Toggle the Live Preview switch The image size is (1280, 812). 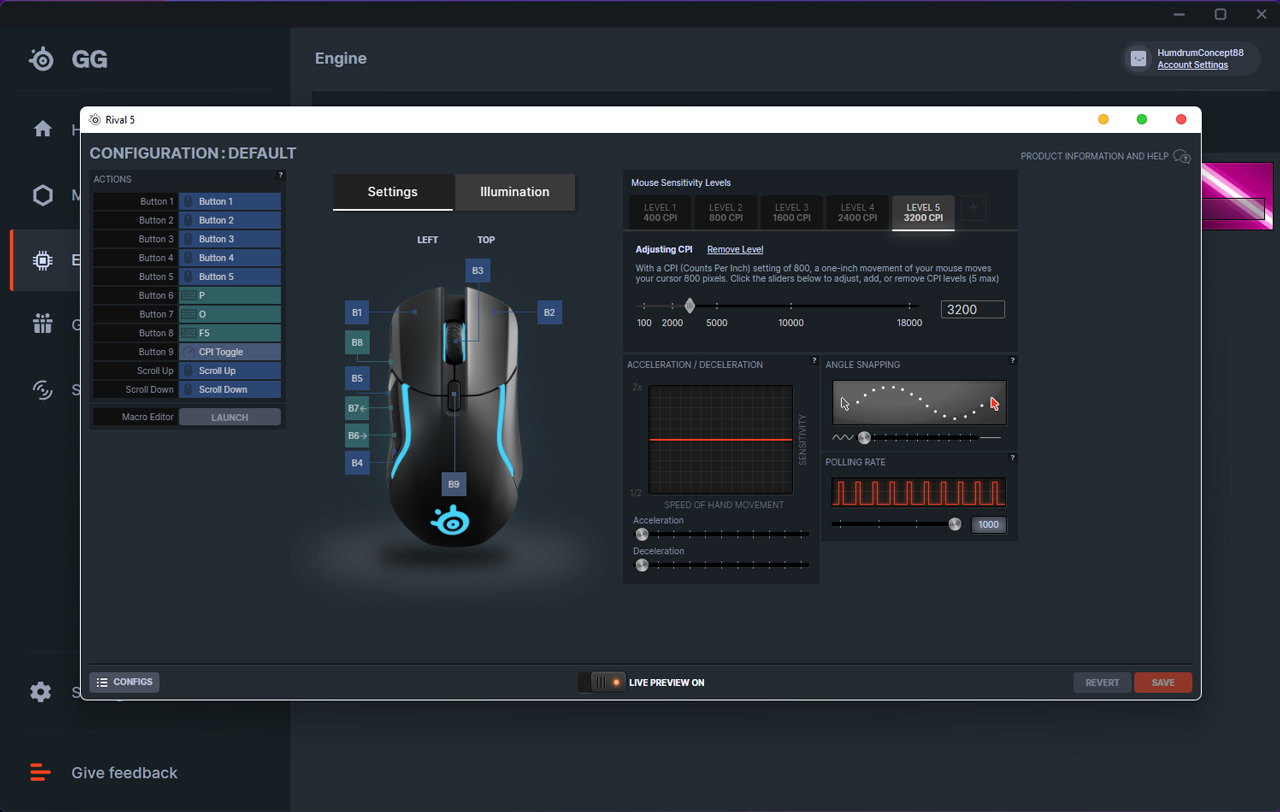[x=602, y=682]
